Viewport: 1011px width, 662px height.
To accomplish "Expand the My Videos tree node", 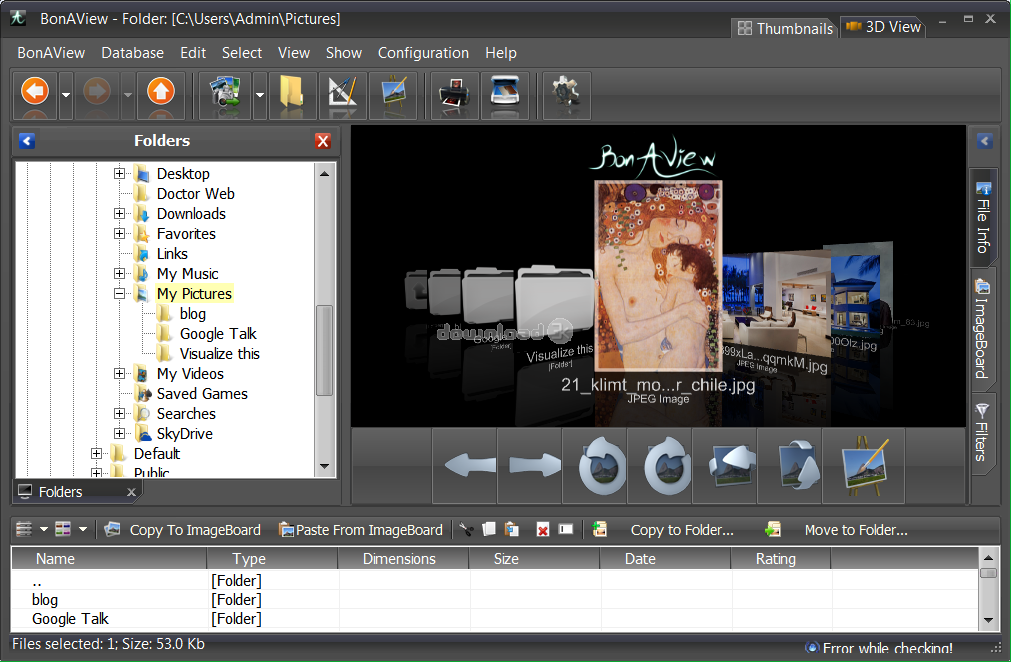I will 119,373.
